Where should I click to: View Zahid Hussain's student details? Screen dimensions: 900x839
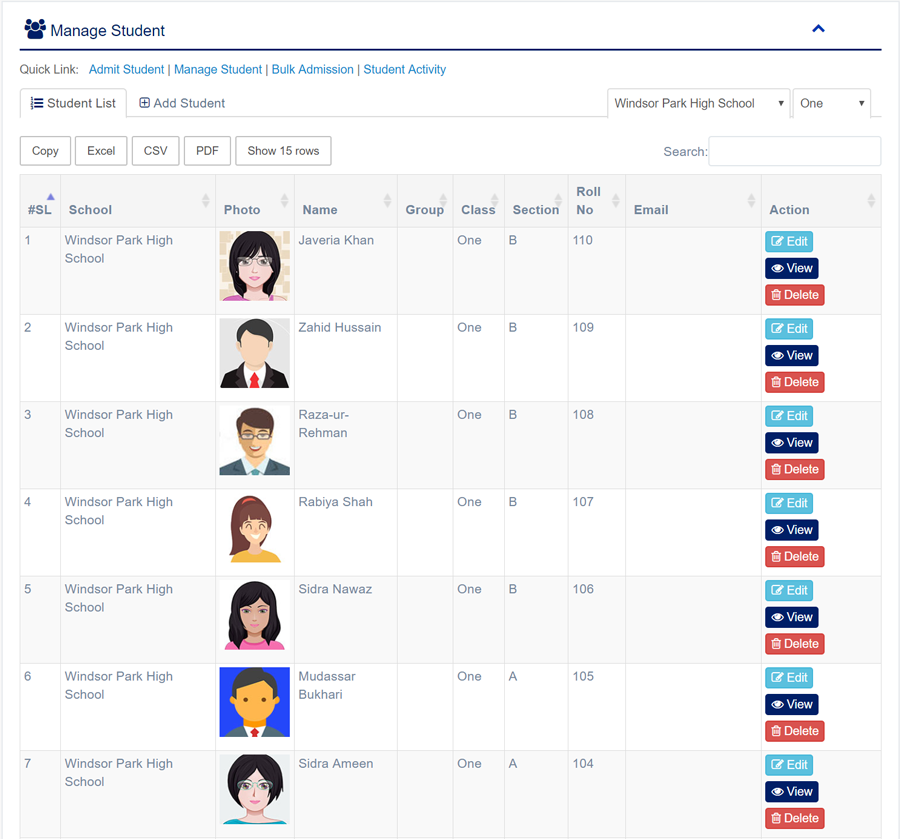(x=791, y=356)
